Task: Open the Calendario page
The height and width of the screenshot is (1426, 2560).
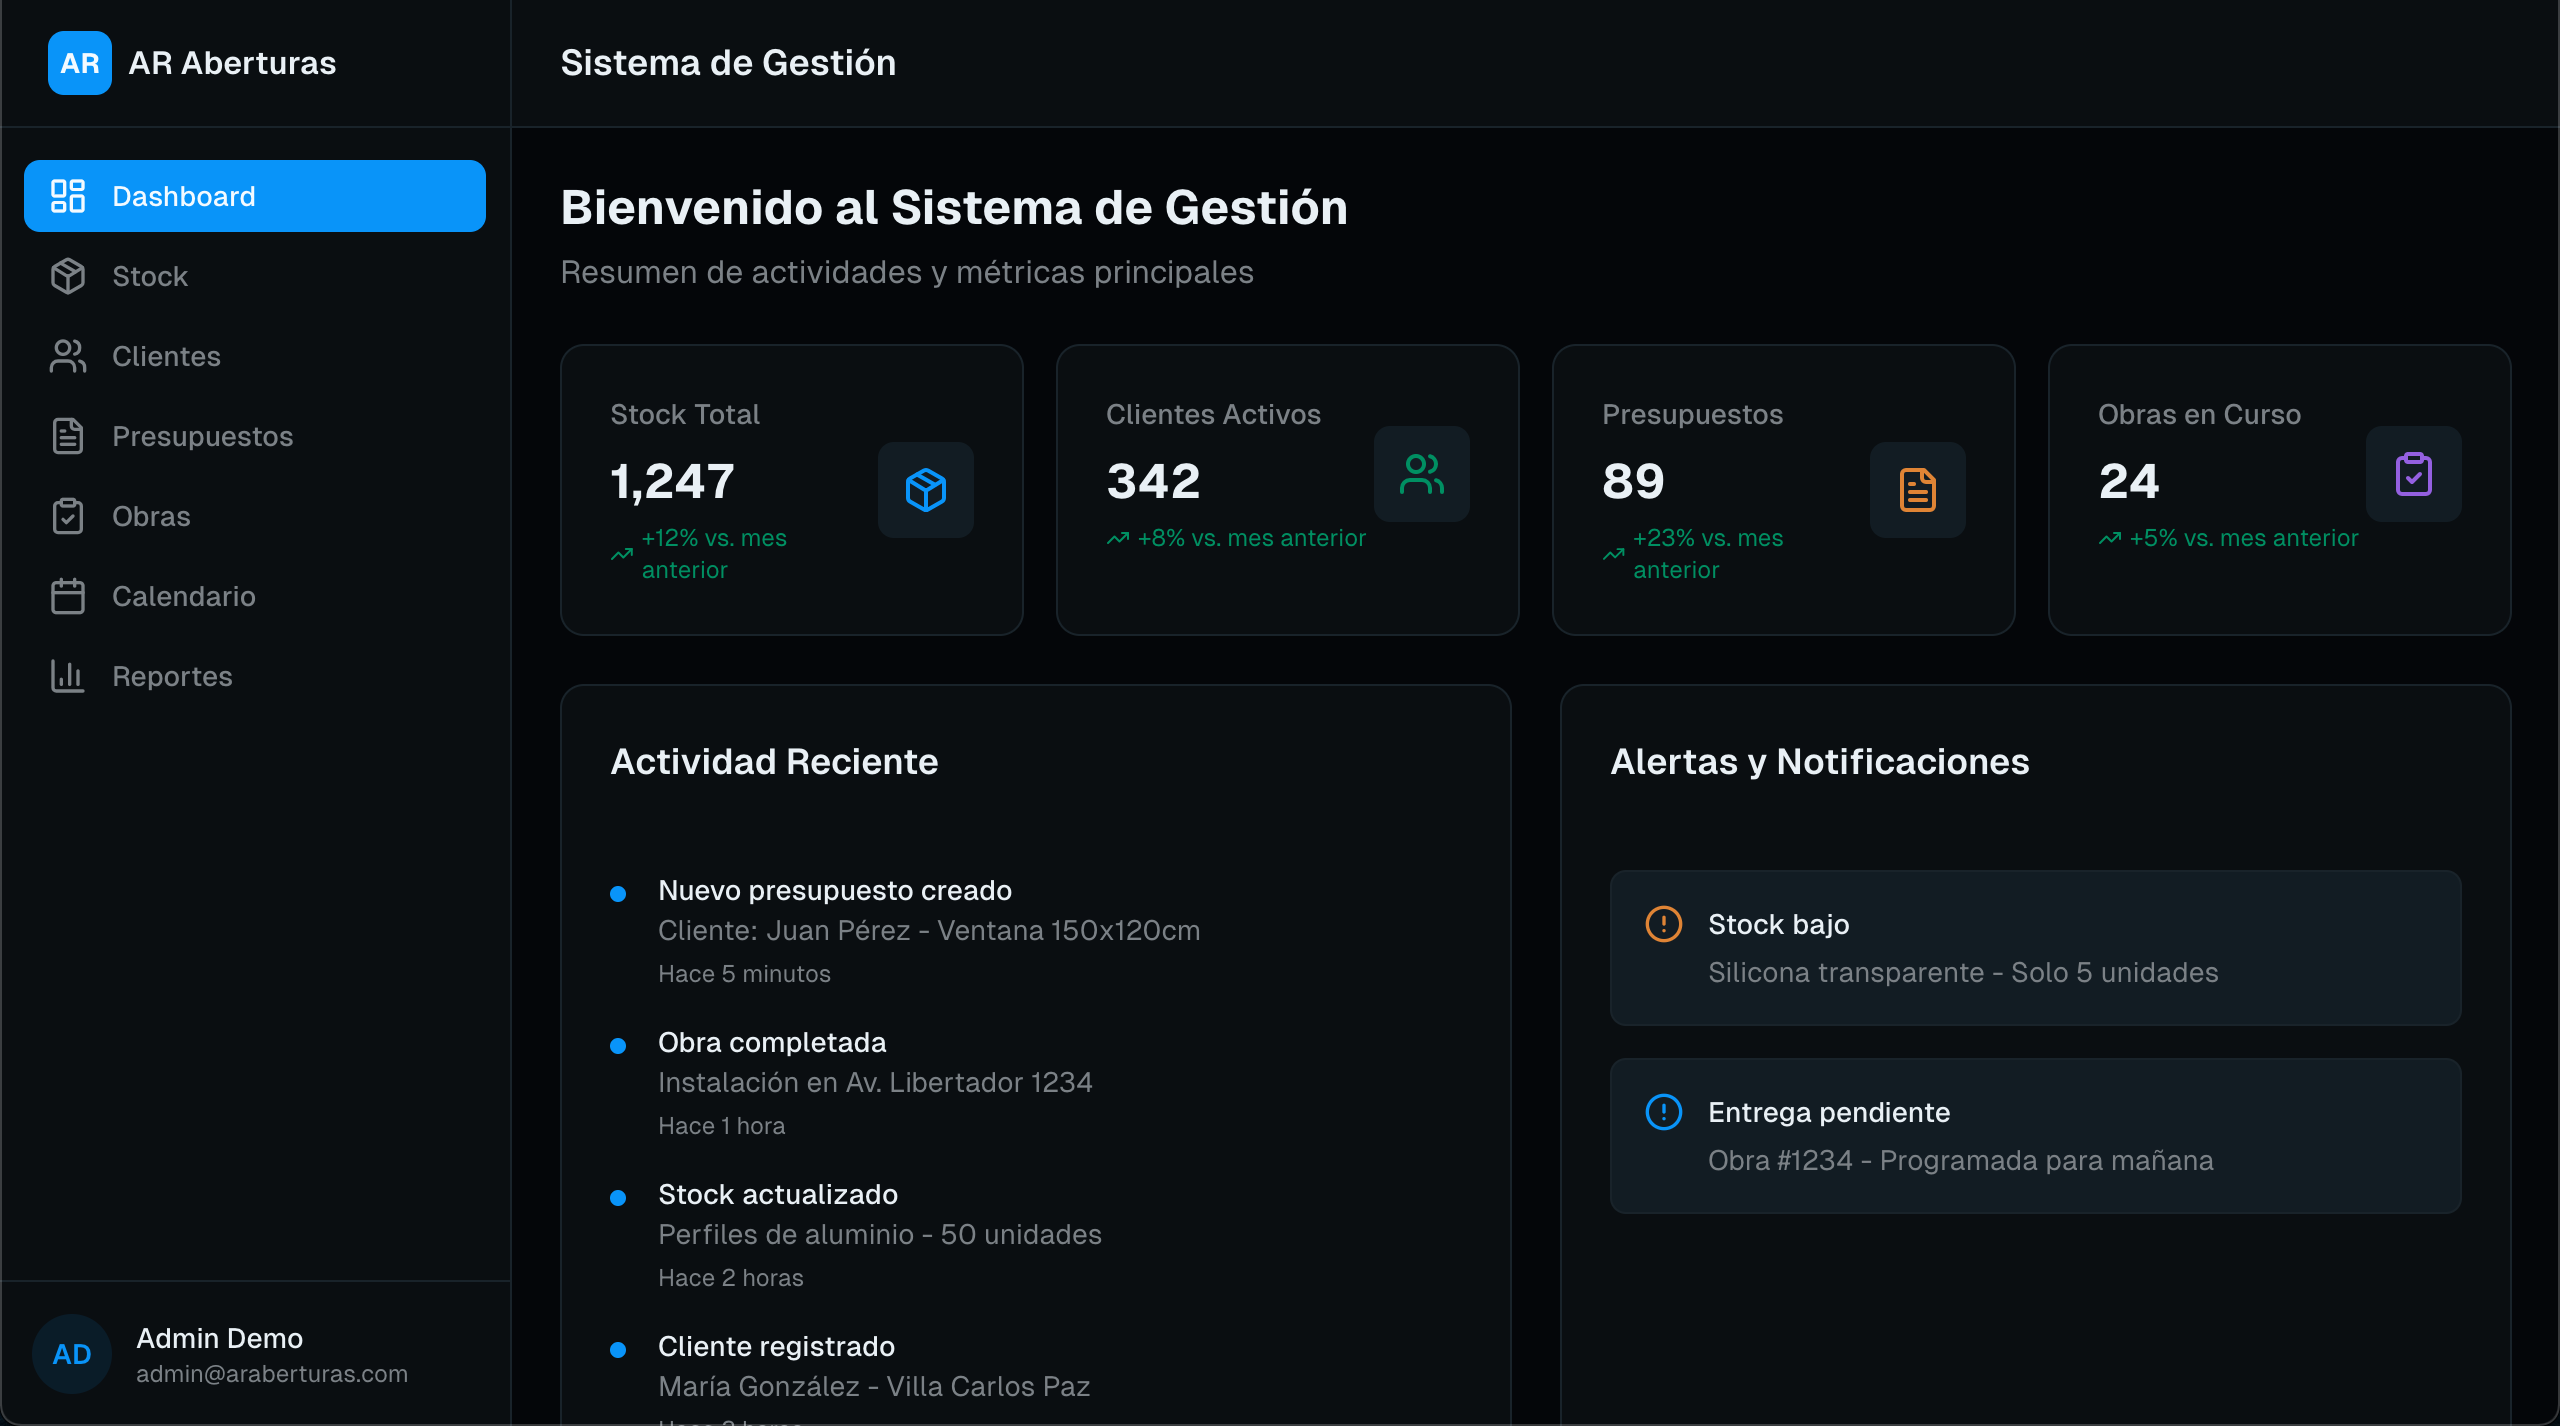Action: click(x=184, y=597)
